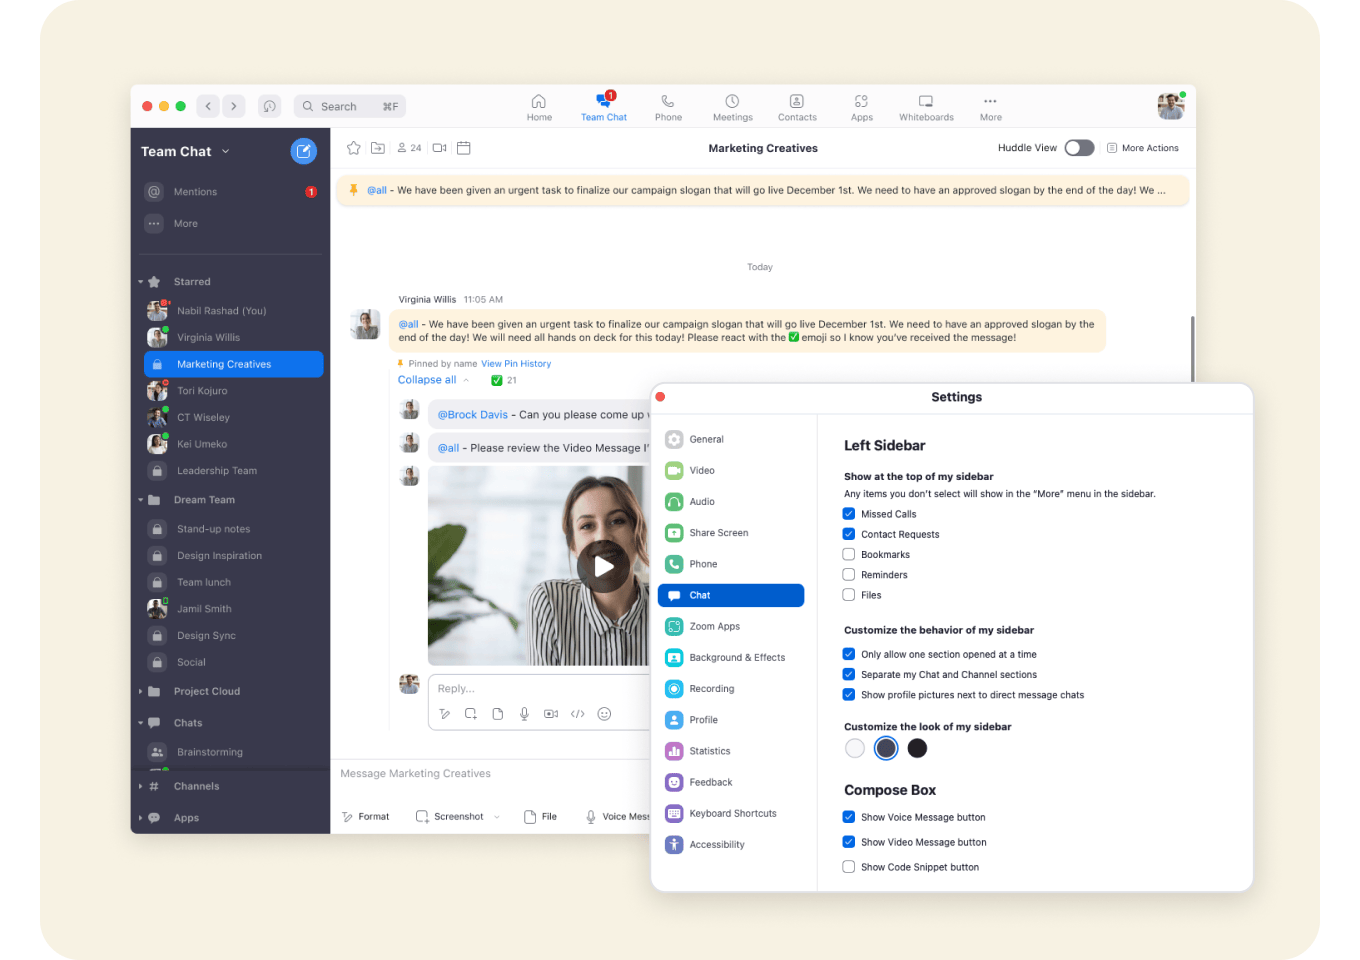The height and width of the screenshot is (960, 1360).
Task: Toggle the Huddle View switch
Action: 1078,148
